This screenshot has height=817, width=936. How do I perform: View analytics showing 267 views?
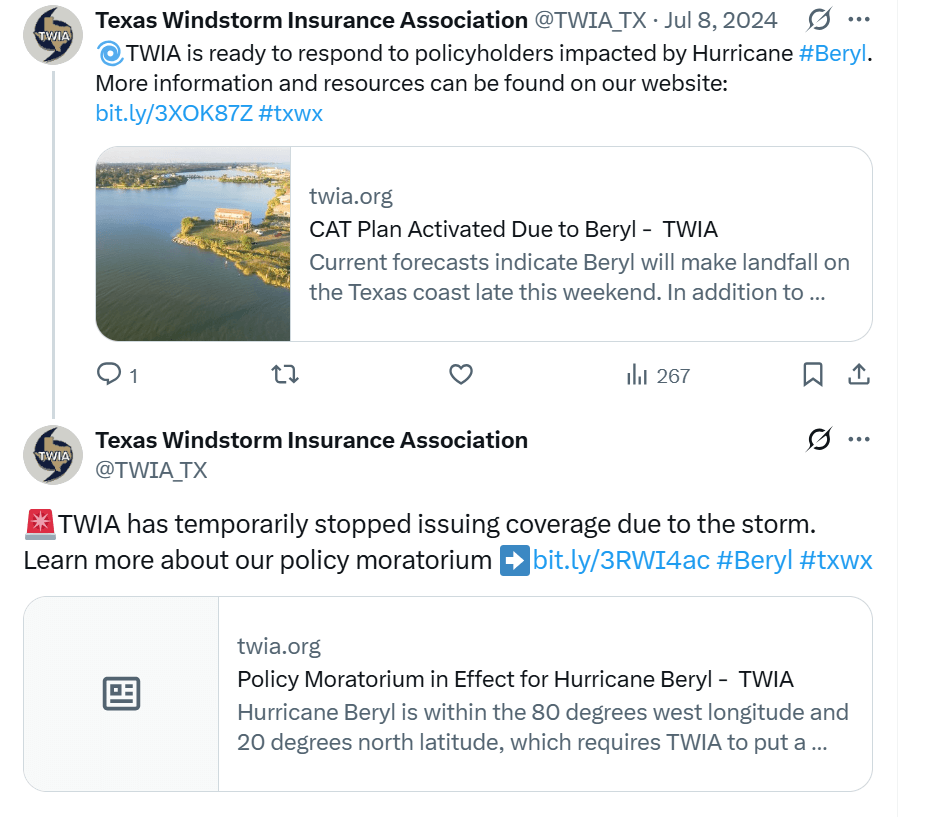click(x=658, y=375)
